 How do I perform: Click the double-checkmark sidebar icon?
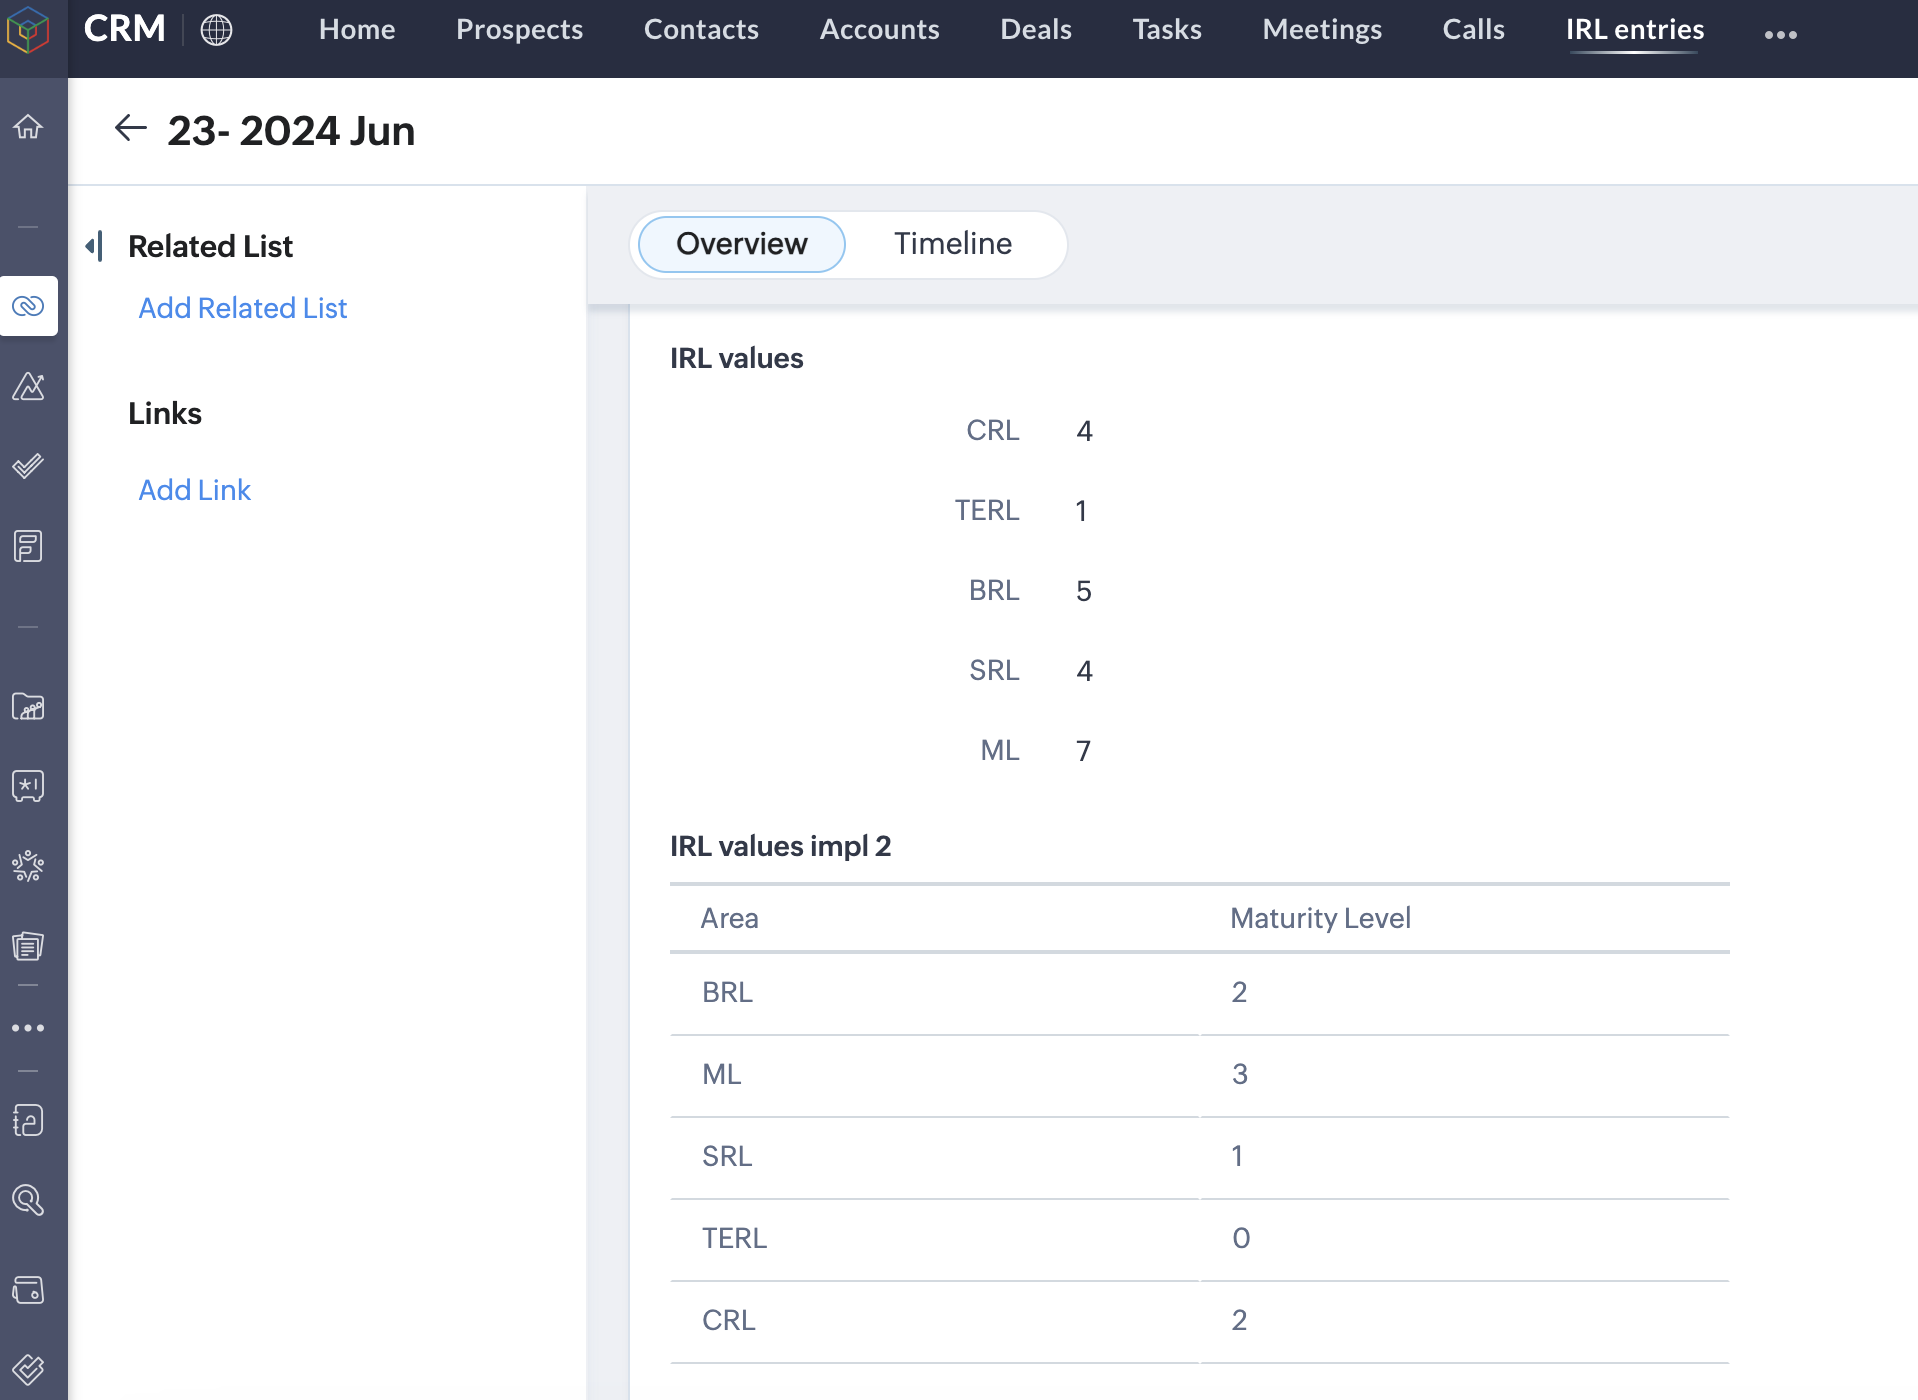coord(28,466)
